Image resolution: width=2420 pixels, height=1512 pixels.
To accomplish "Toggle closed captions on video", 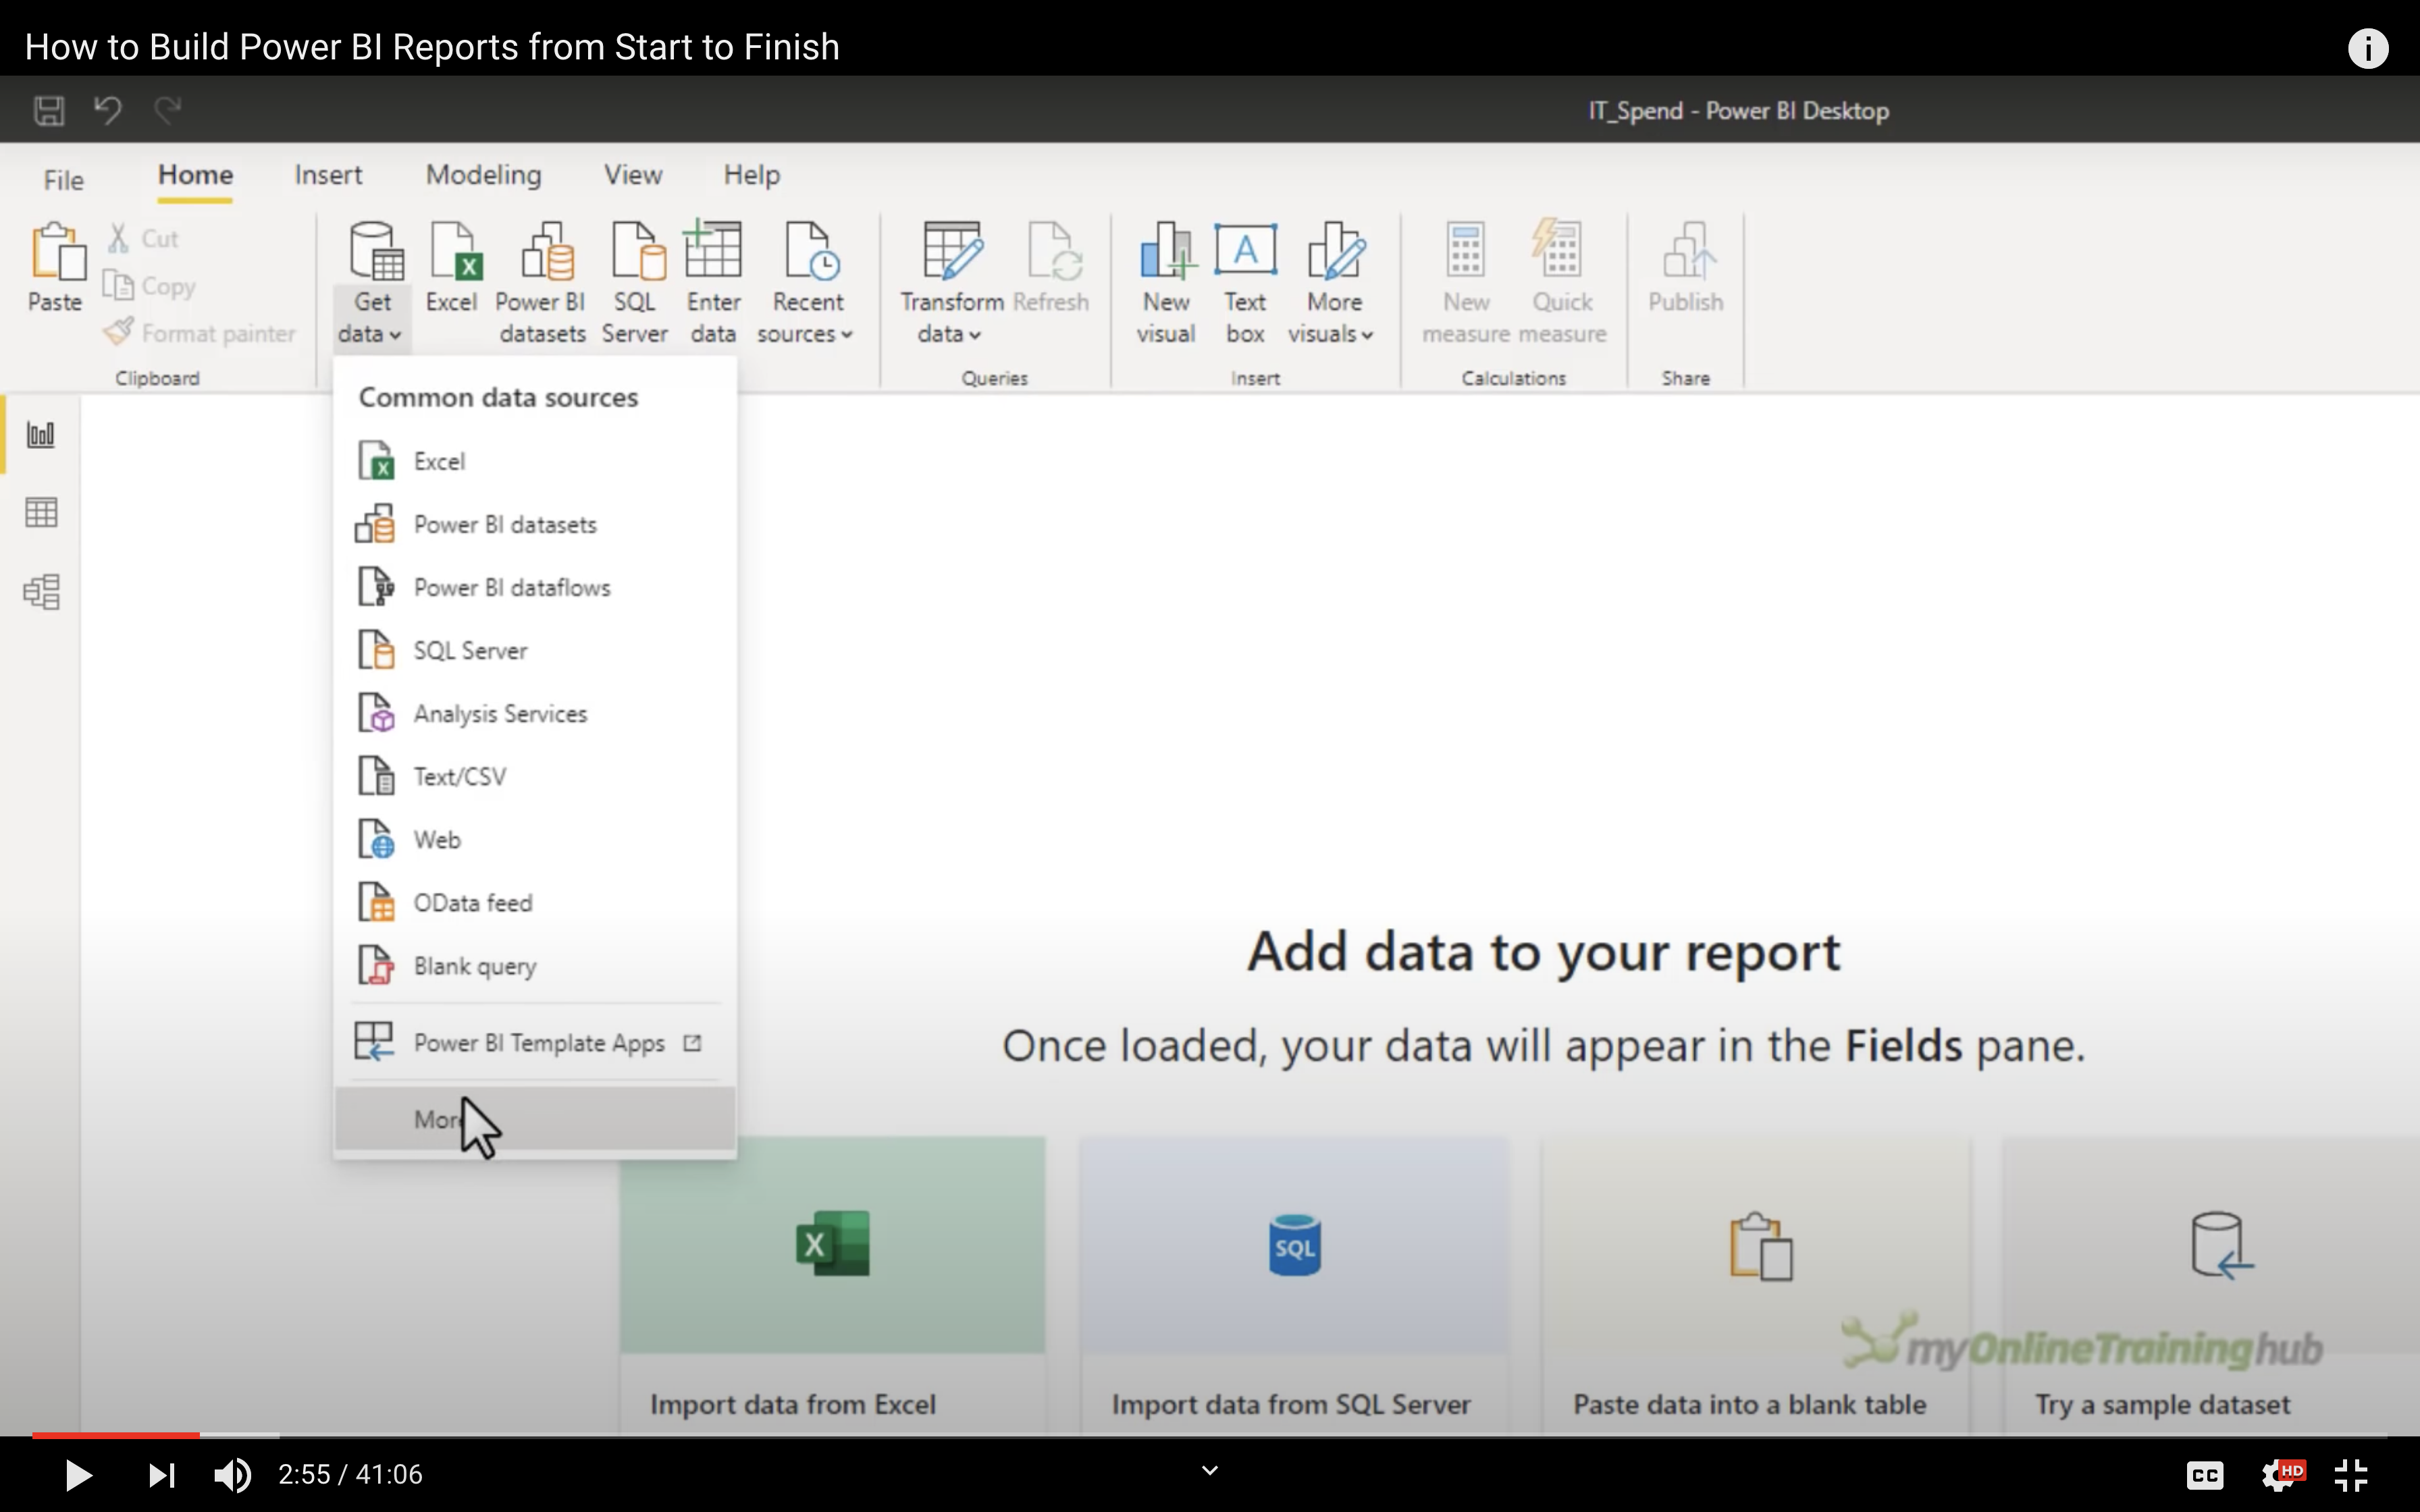I will coord(2204,1475).
